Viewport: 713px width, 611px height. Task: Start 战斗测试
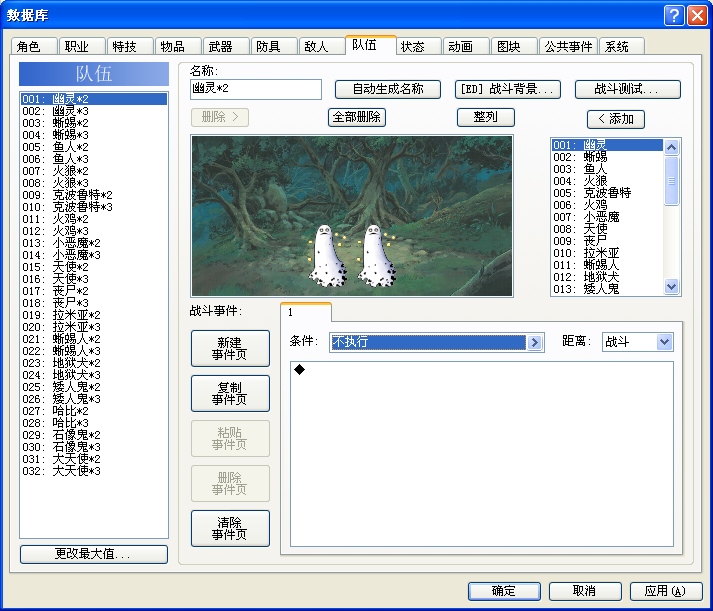coord(628,89)
